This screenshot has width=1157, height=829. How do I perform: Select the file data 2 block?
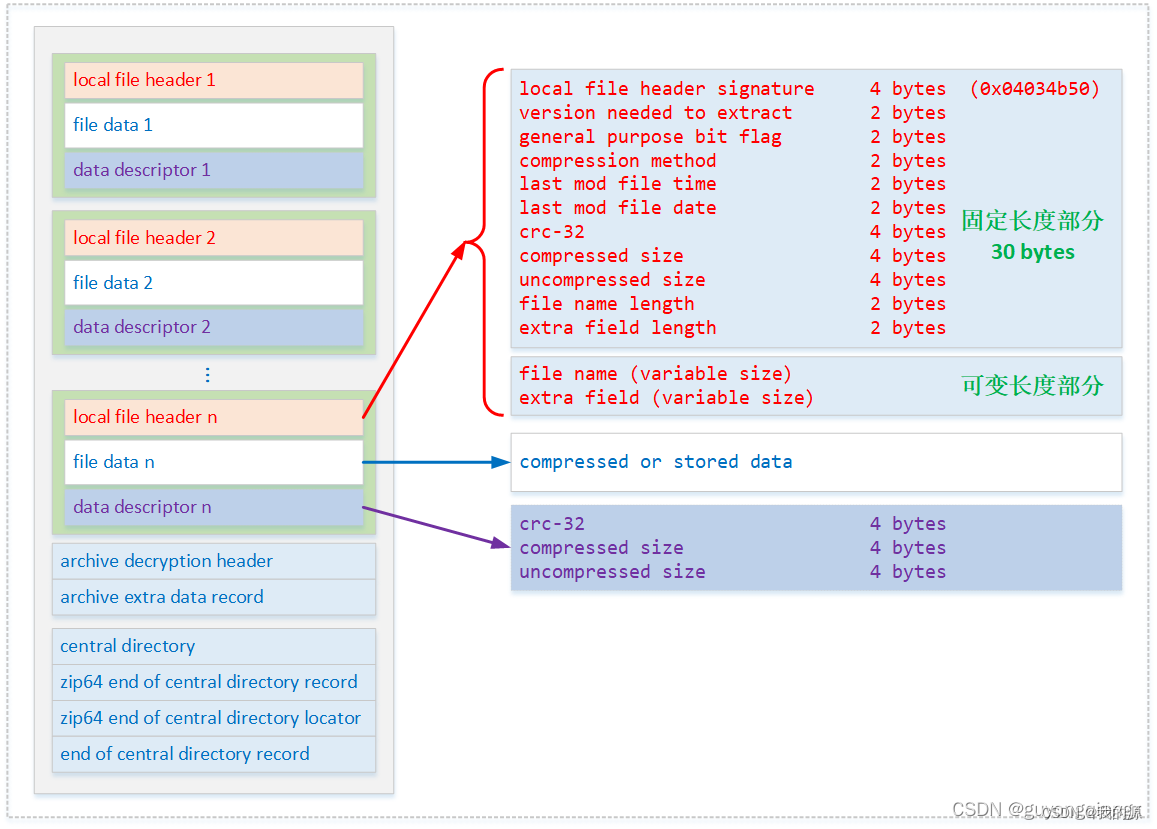[x=213, y=283]
